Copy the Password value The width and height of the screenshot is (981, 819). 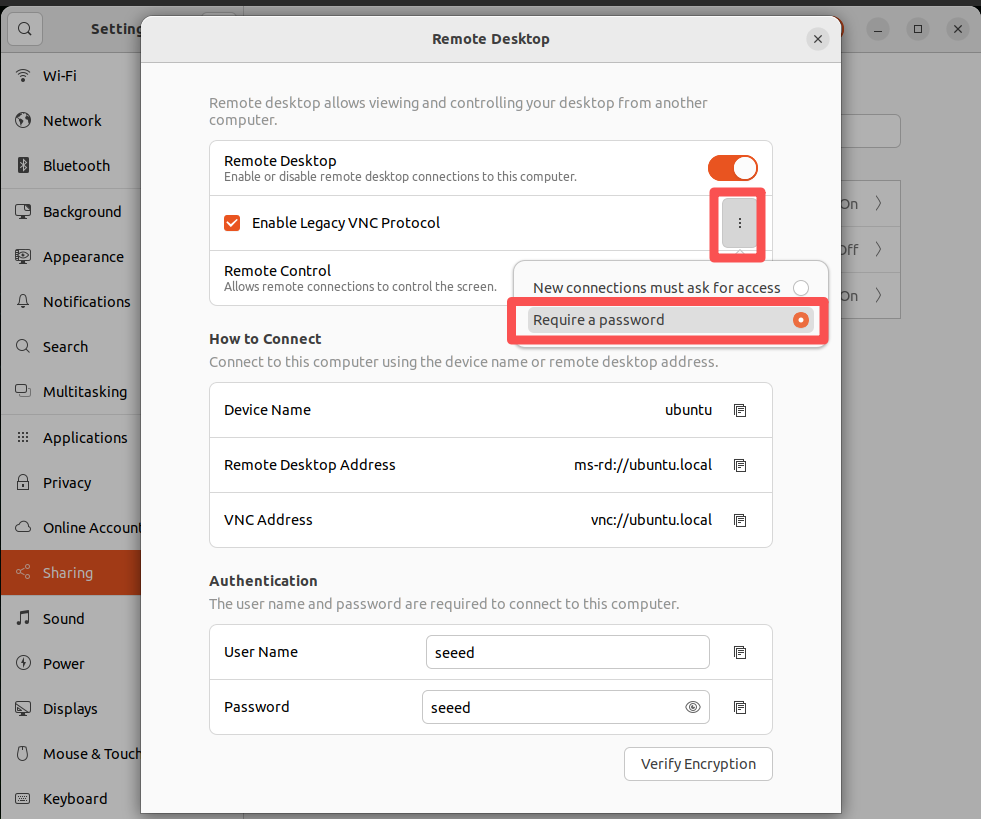(740, 708)
